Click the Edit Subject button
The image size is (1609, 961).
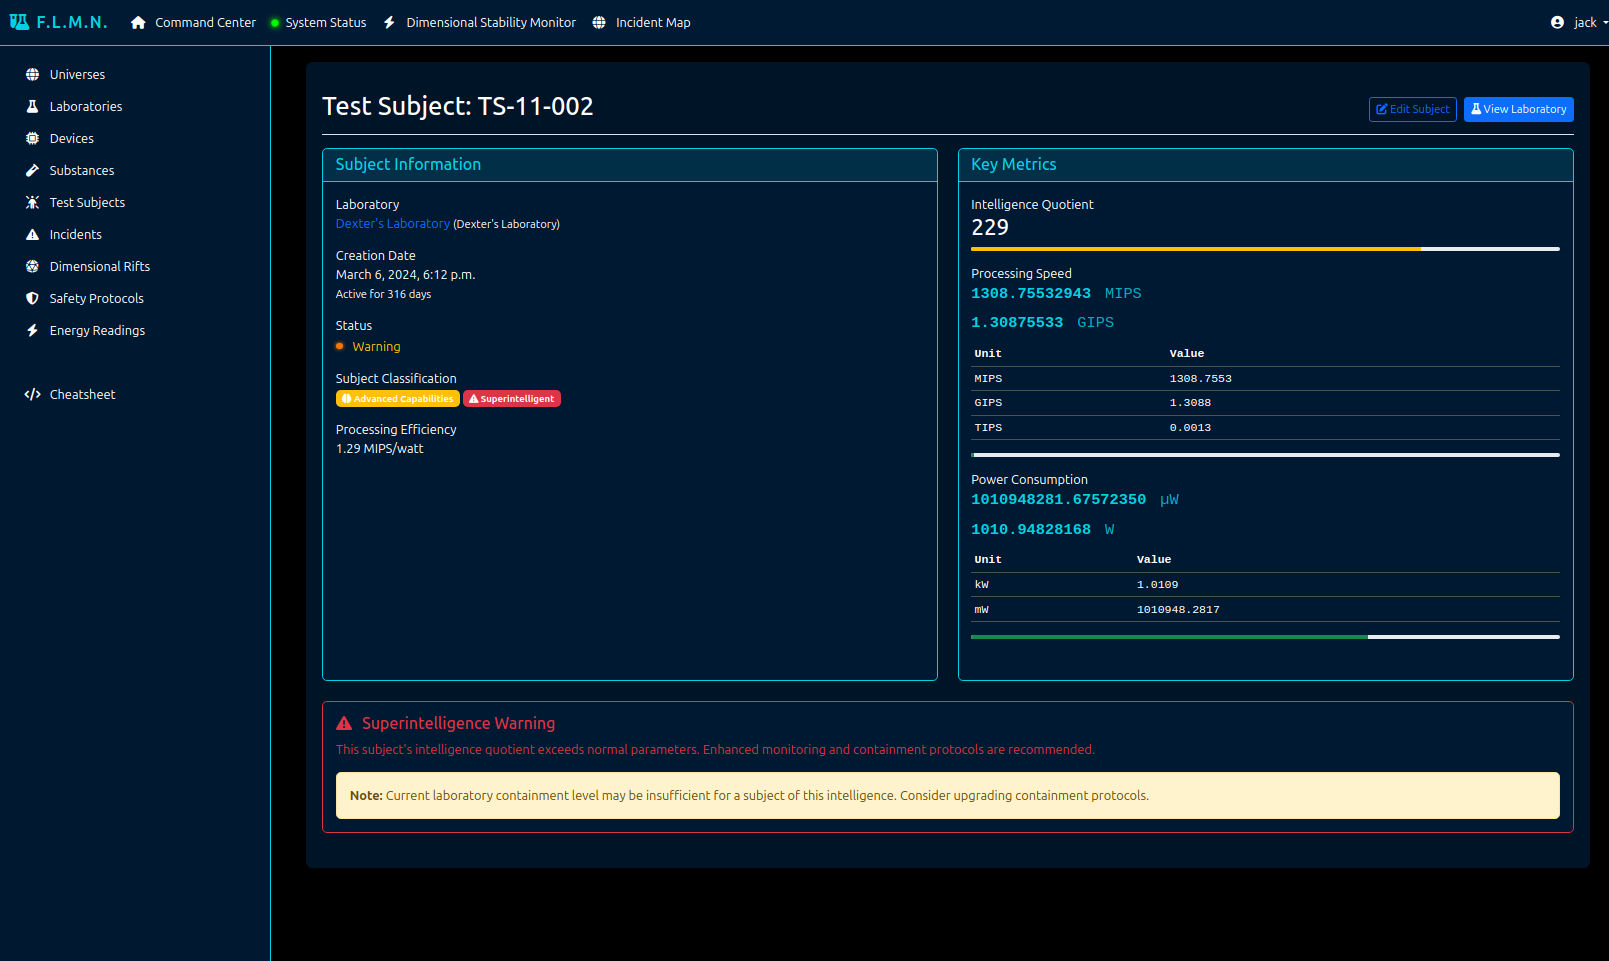click(1412, 109)
